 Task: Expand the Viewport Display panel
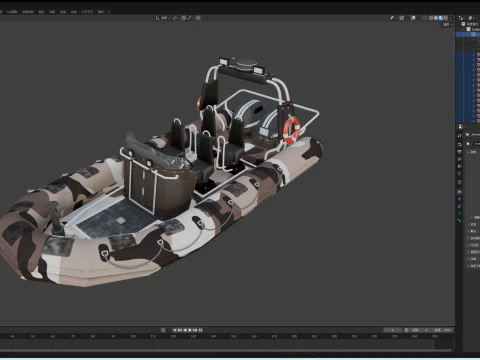[473, 252]
